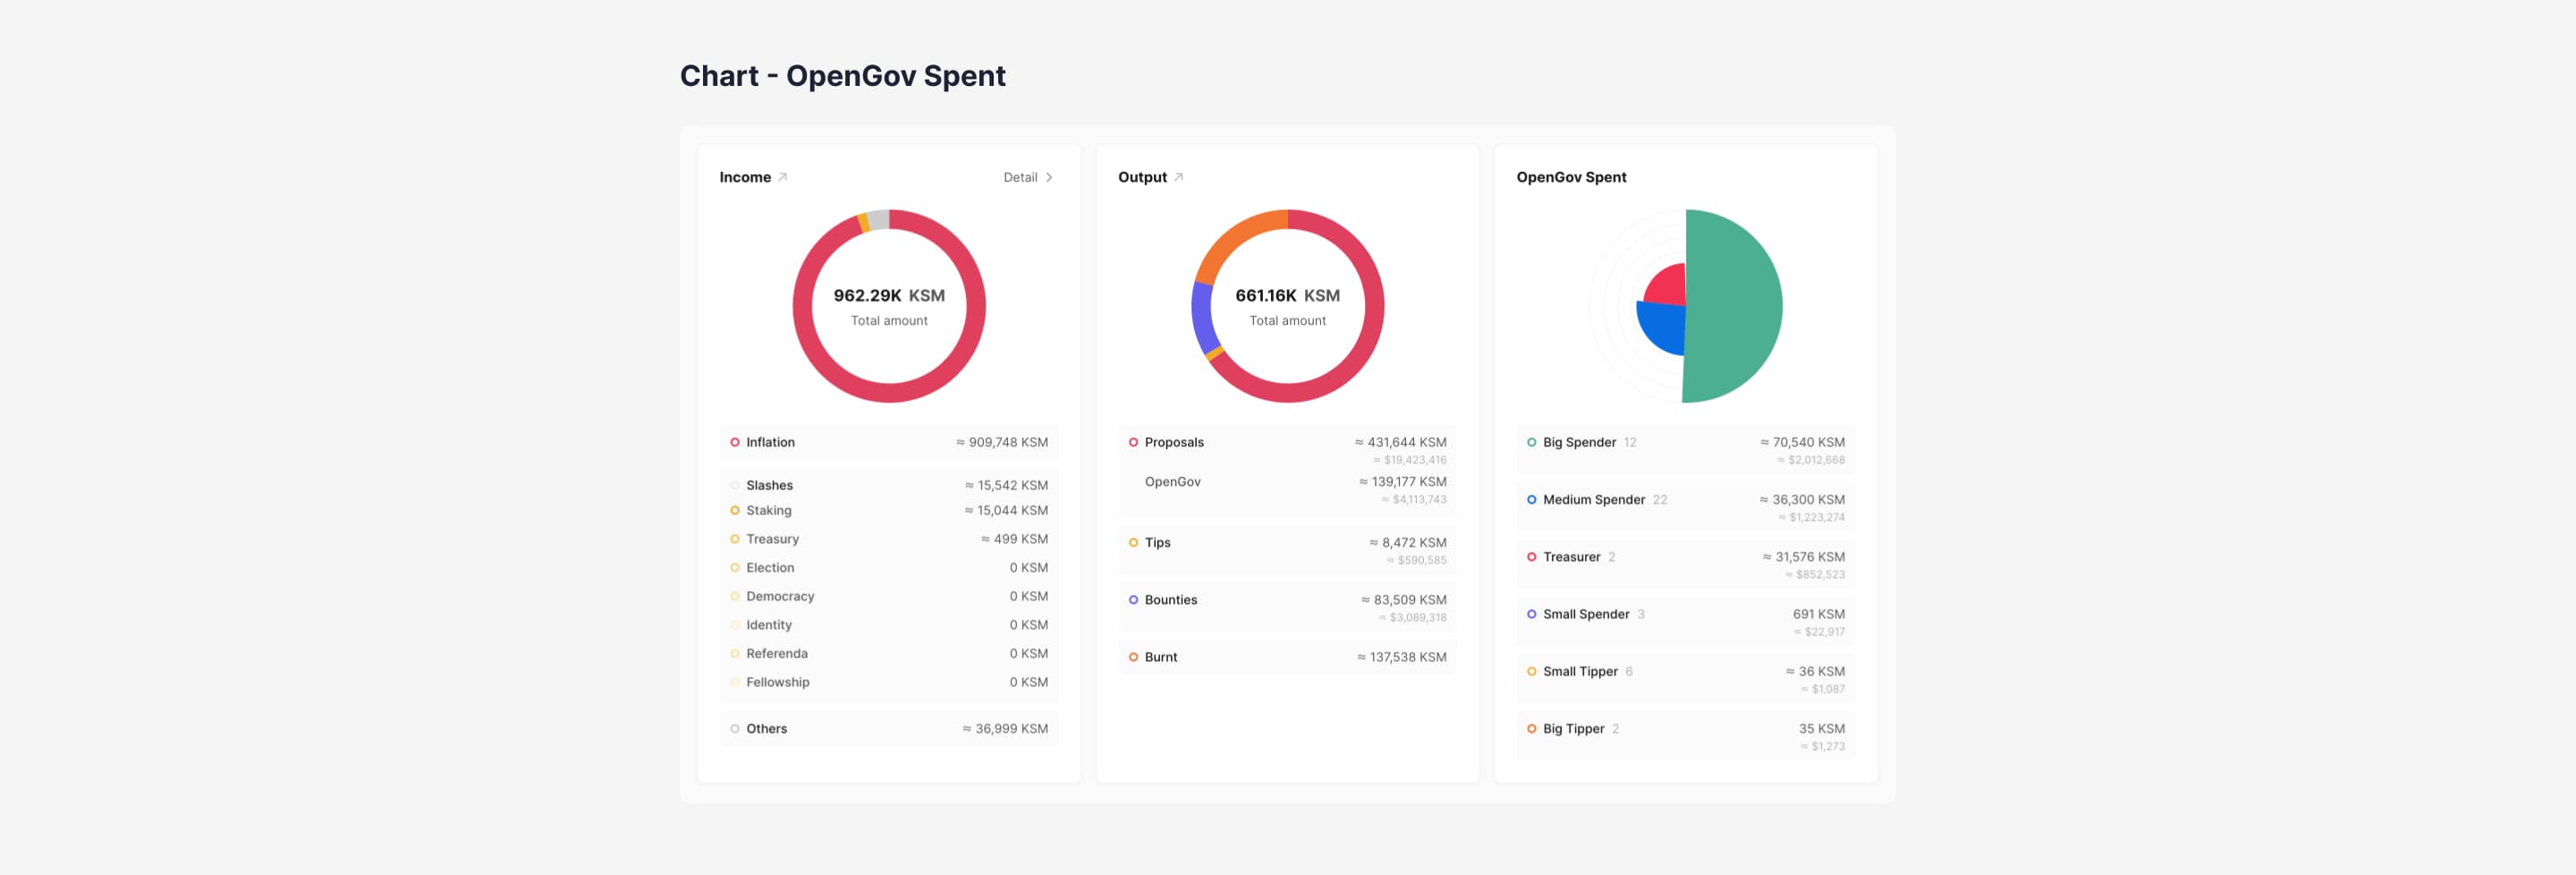Screen dimensions: 2576x875
Task: Click the Big Spender row label
Action: point(1579,442)
